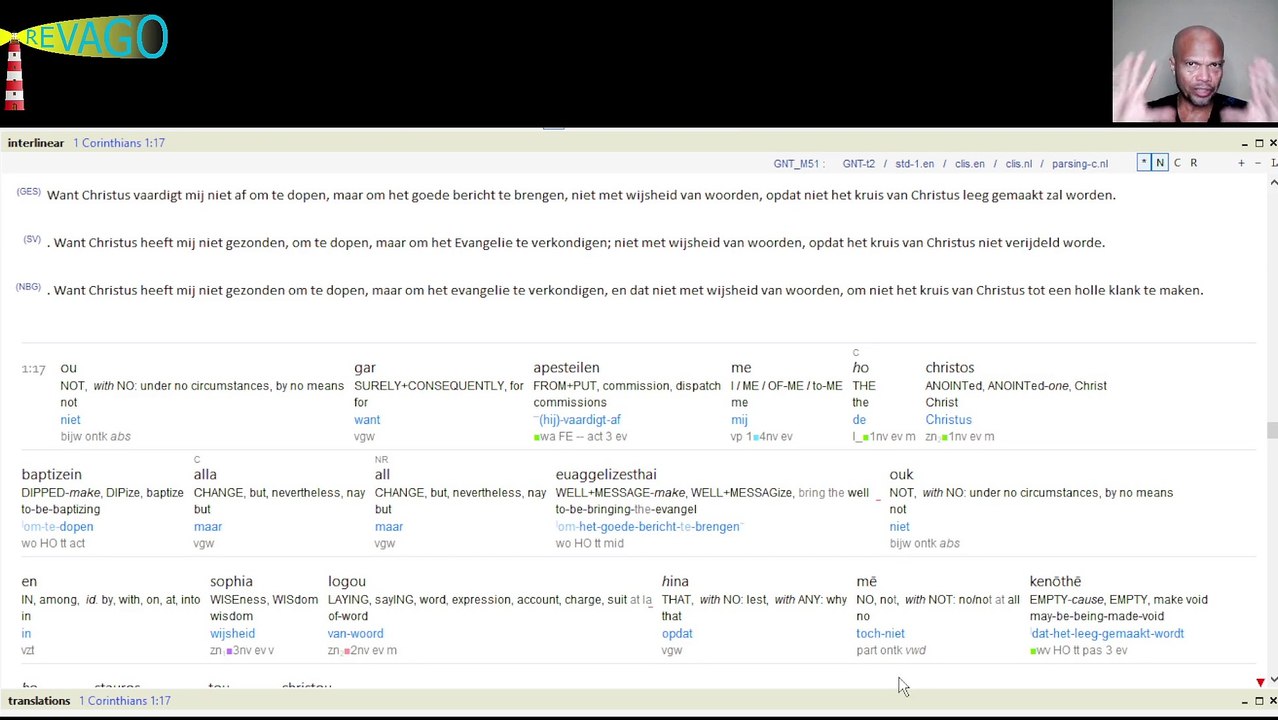Click the Dutch gloss 'wijsheid'

tap(232, 634)
